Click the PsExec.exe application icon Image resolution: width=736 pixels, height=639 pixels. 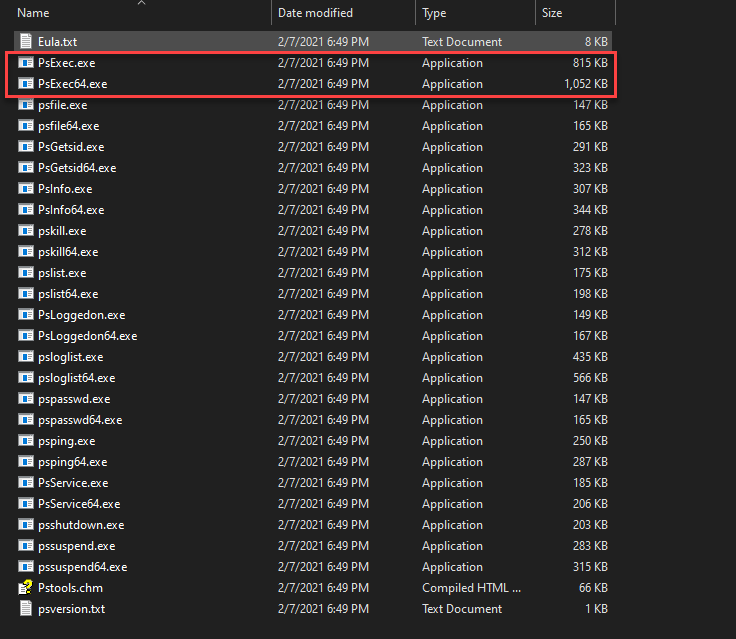pos(26,62)
